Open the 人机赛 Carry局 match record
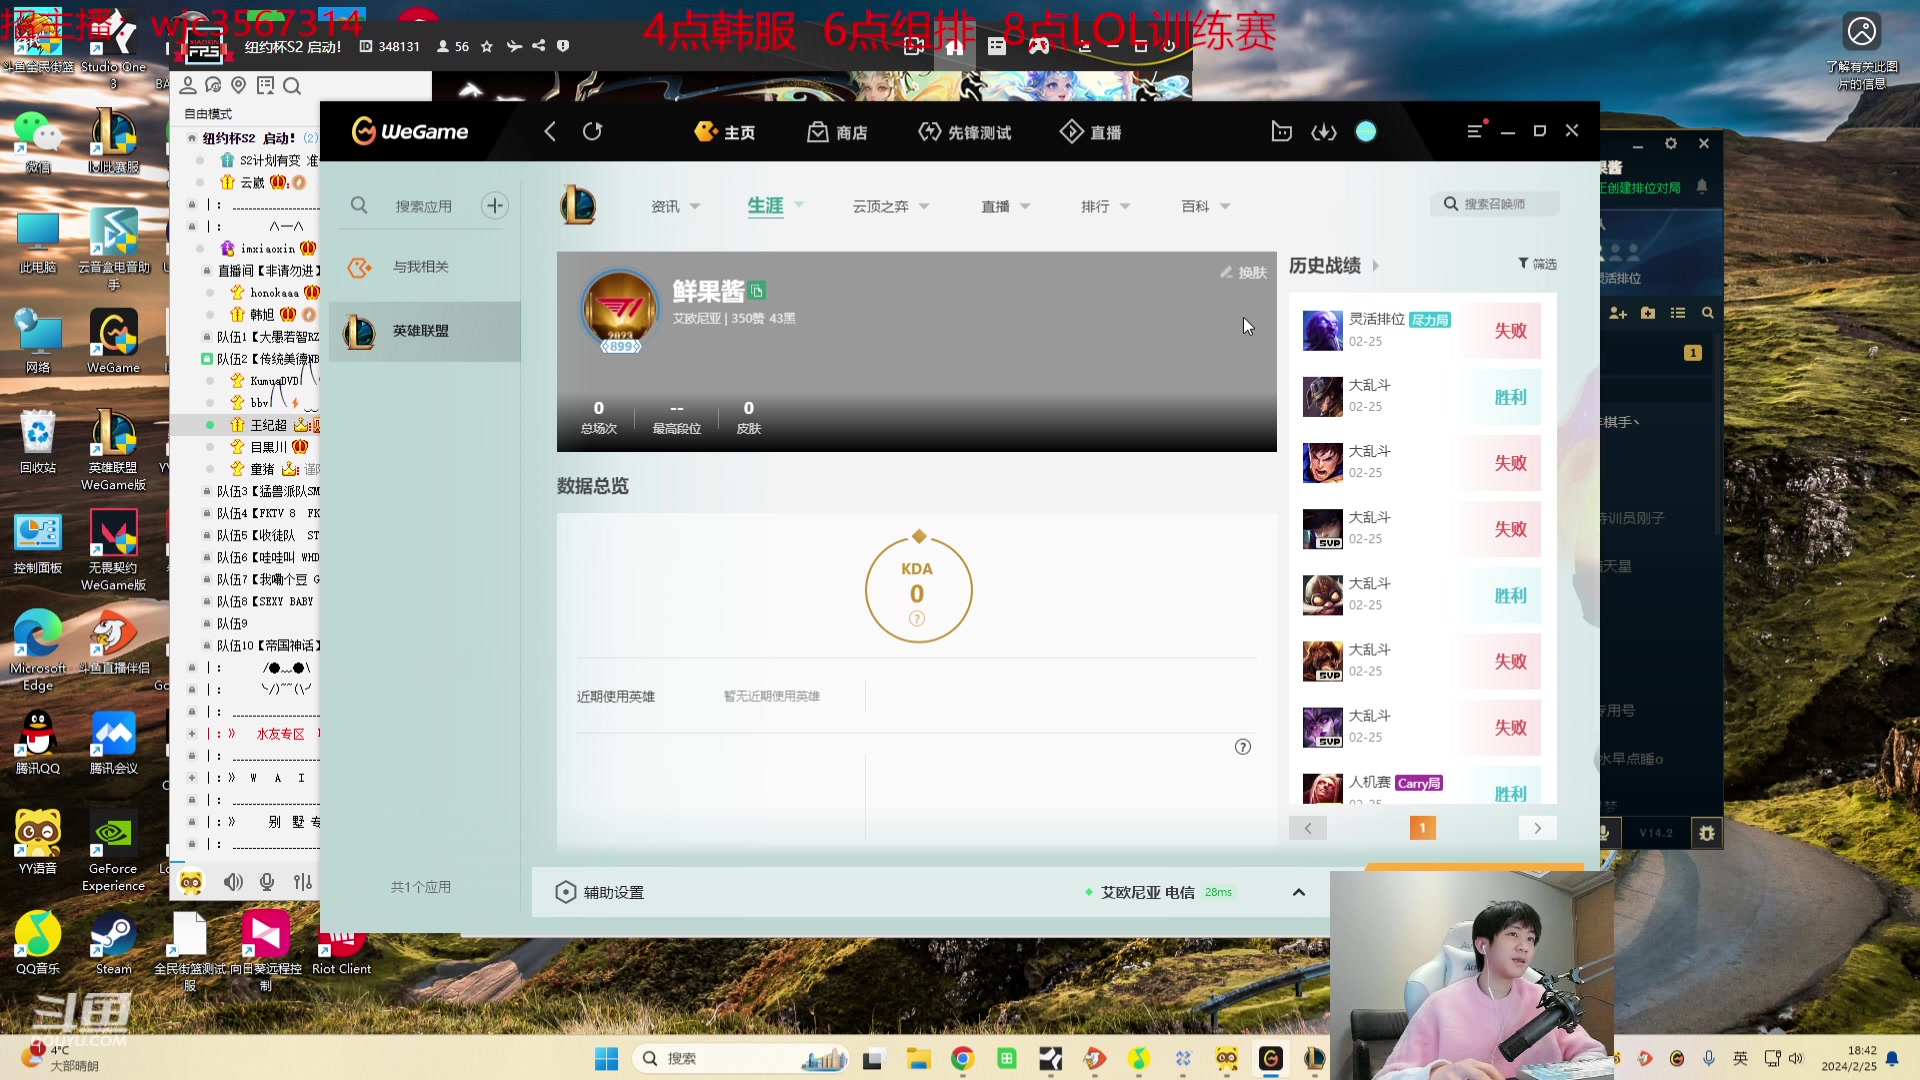Image resolution: width=1920 pixels, height=1080 pixels. point(1422,787)
